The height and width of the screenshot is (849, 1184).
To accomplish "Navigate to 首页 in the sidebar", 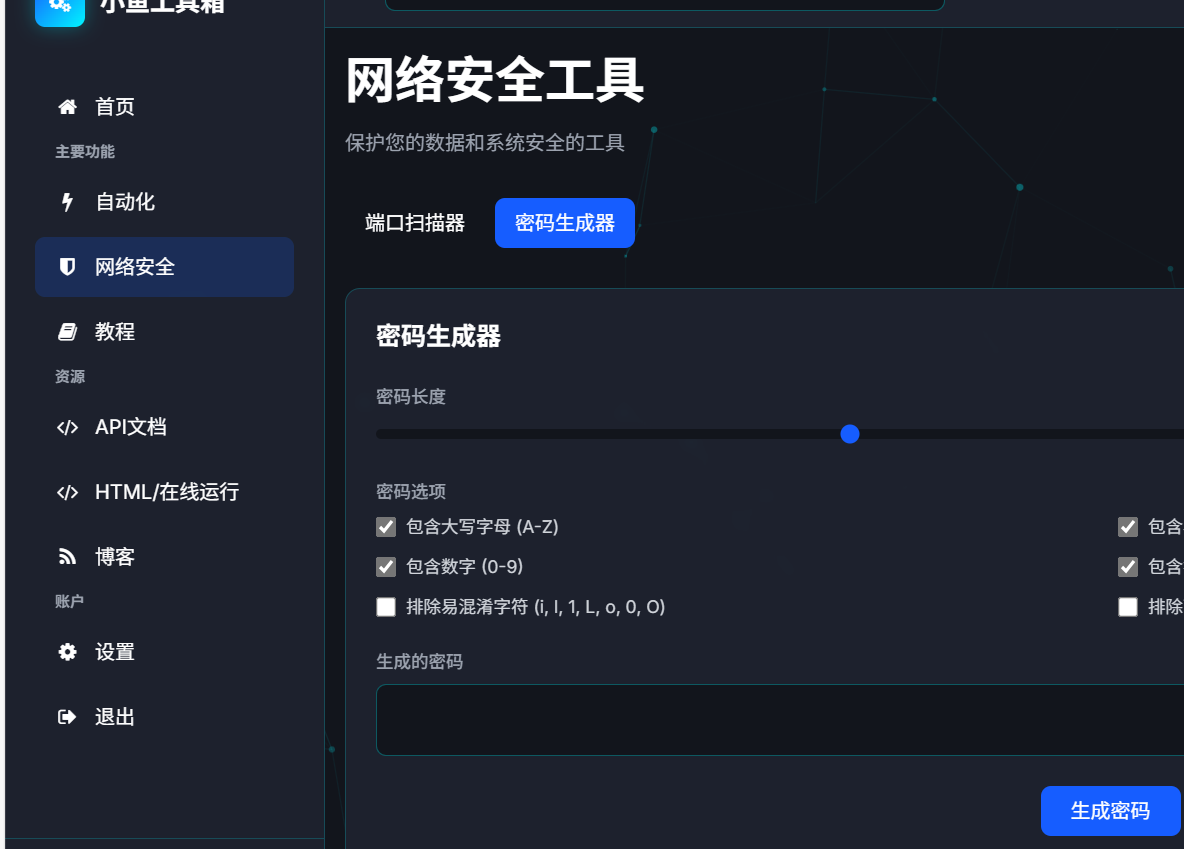I will pyautogui.click(x=113, y=106).
